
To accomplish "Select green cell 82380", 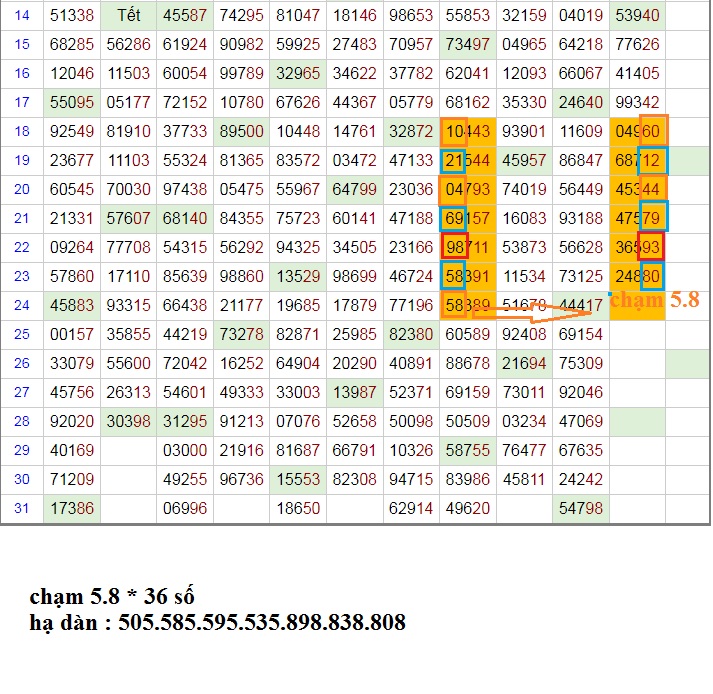I will coord(411,333).
